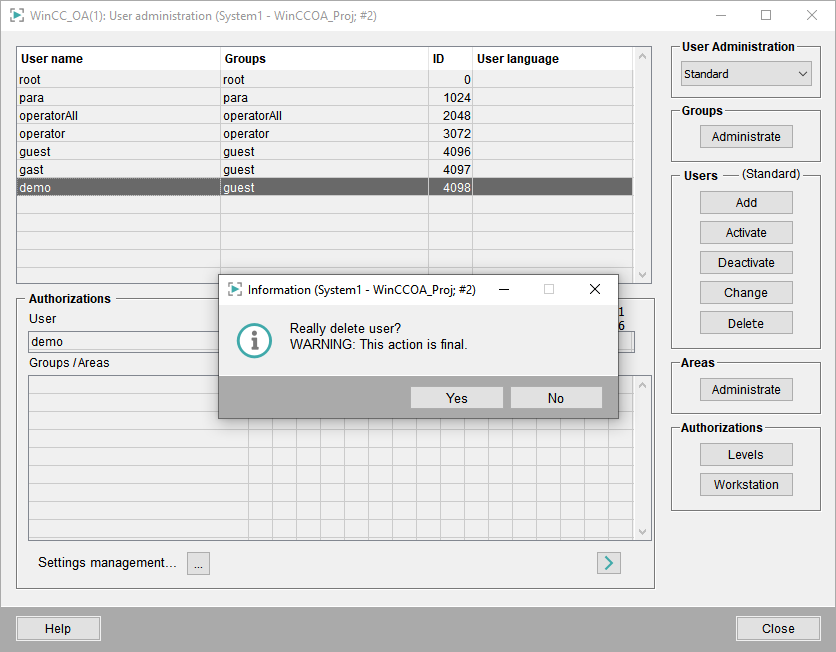Image resolution: width=836 pixels, height=652 pixels.
Task: Click the Information dialog title bar icon
Action: pyautogui.click(x=235, y=289)
